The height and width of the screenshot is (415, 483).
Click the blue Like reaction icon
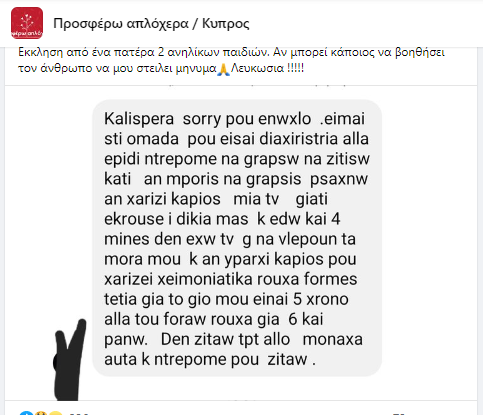tap(26, 414)
